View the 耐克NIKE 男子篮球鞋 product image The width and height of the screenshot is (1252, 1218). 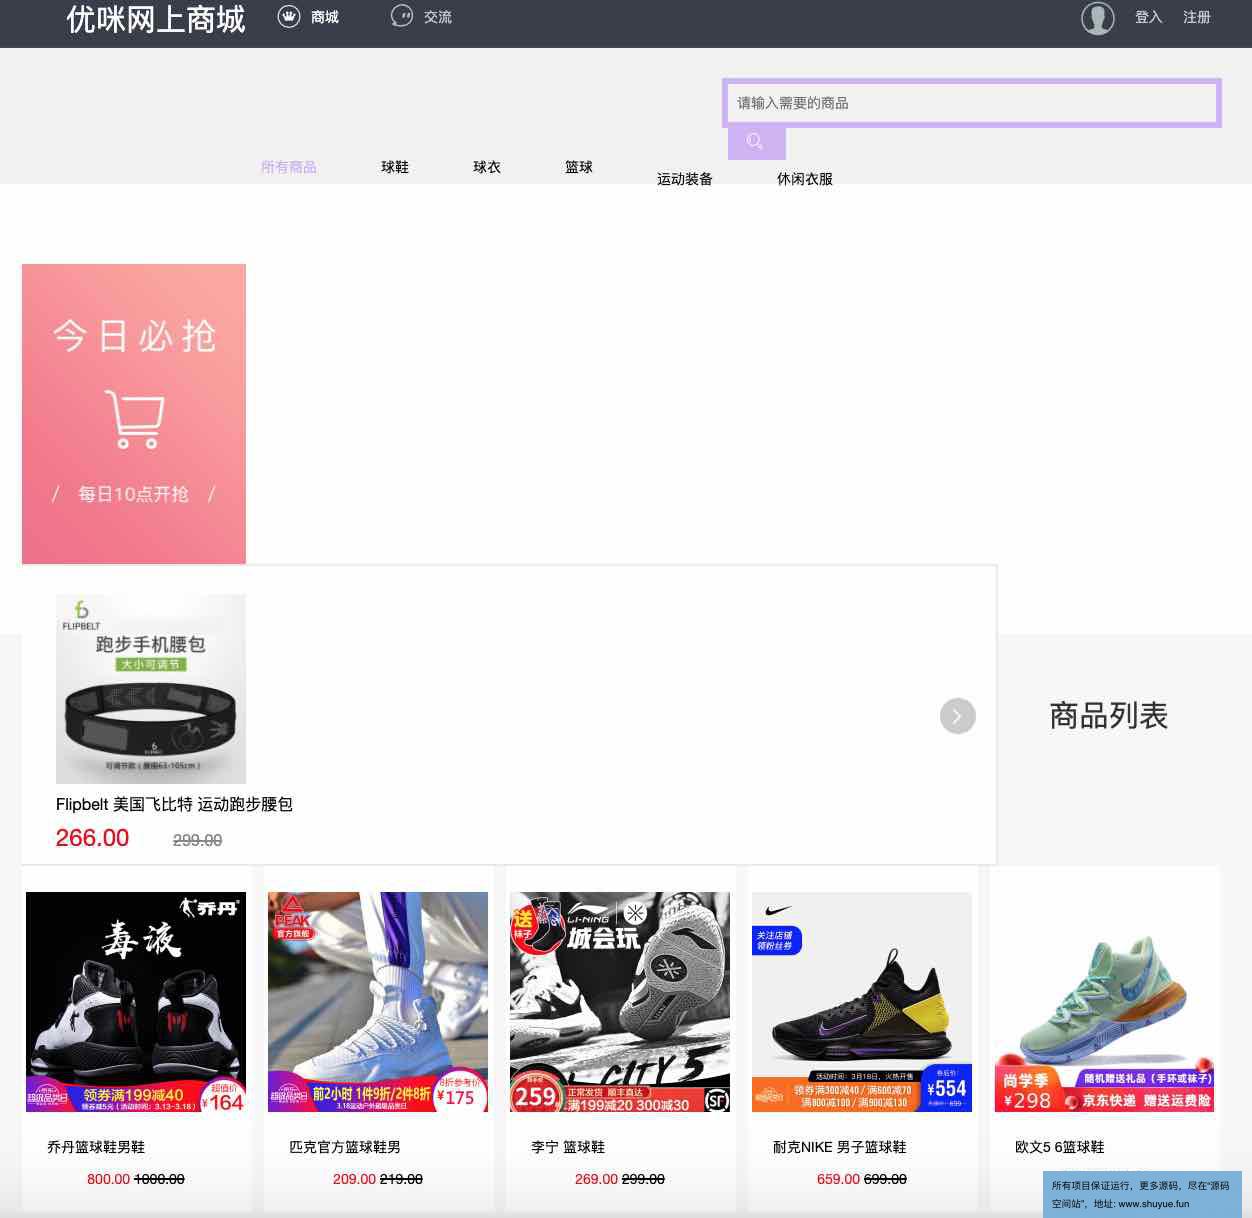click(x=862, y=1002)
